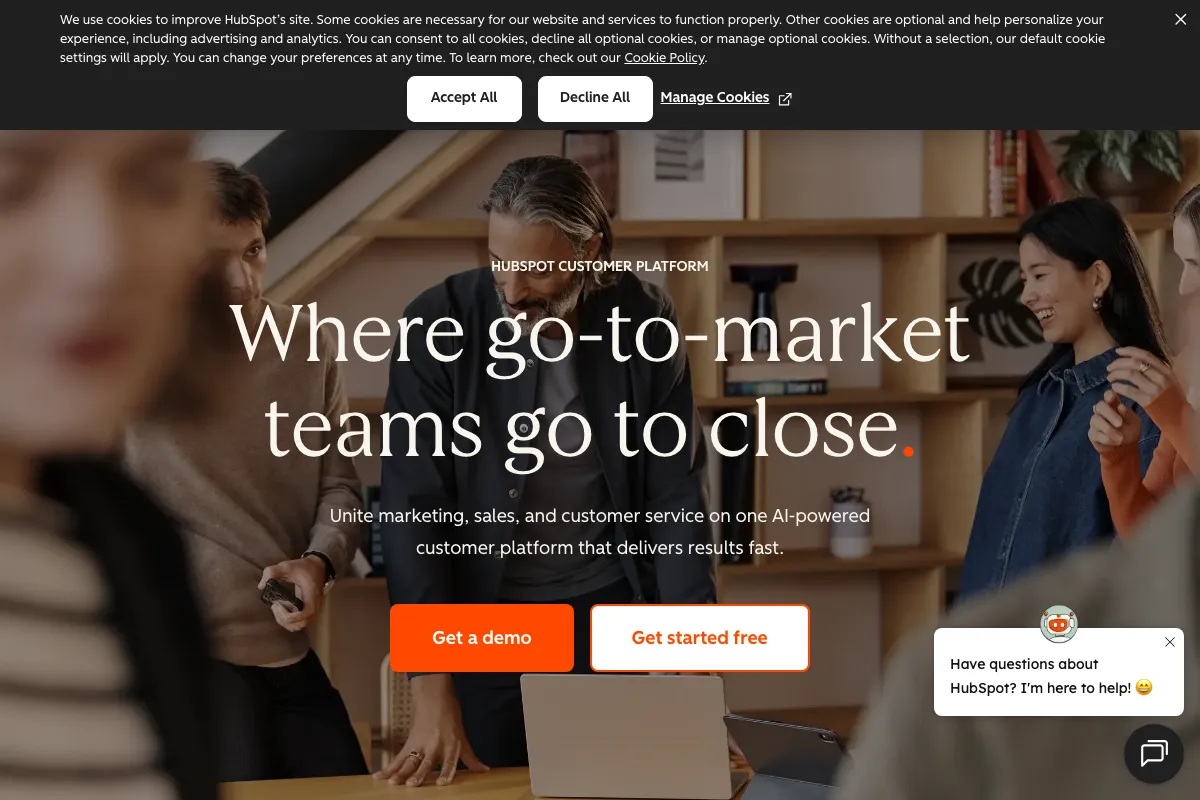The width and height of the screenshot is (1200, 800).
Task: Click the smiling woman in denim jacket
Action: [x=1060, y=400]
